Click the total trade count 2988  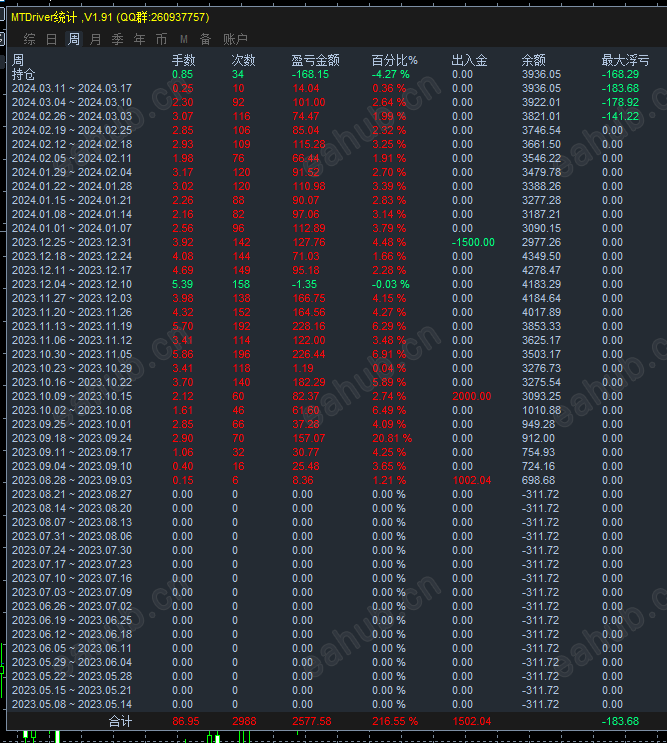pyautogui.click(x=244, y=722)
